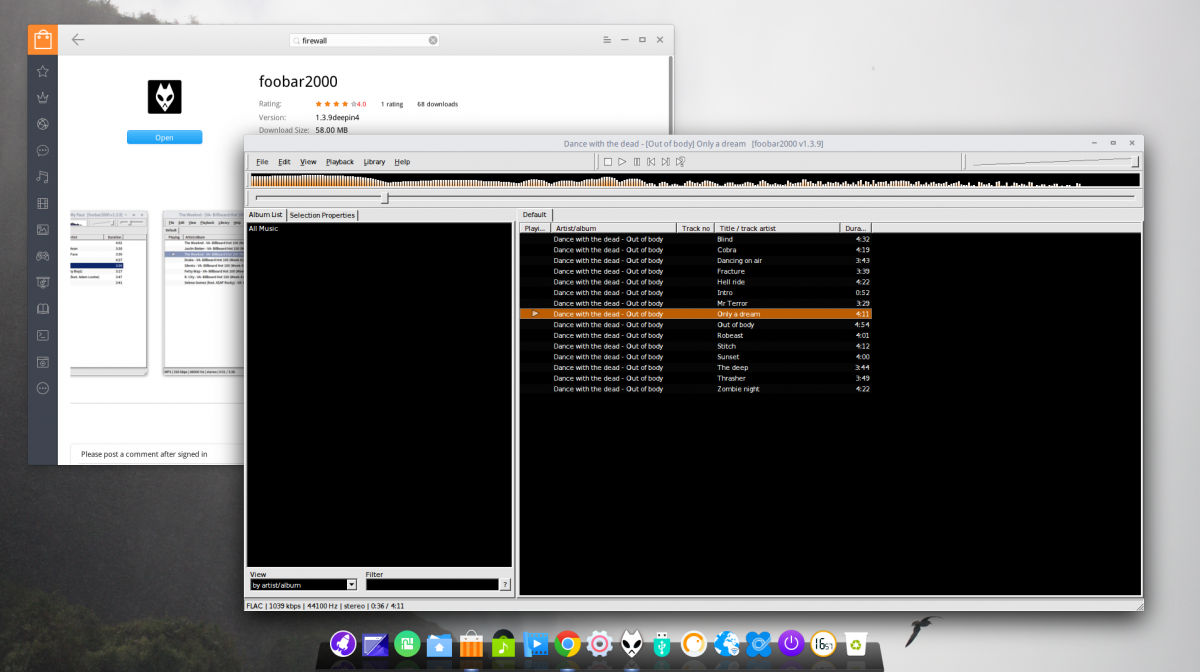The height and width of the screenshot is (672, 1200).
Task: Click the playback seek bar handle
Action: [385, 198]
